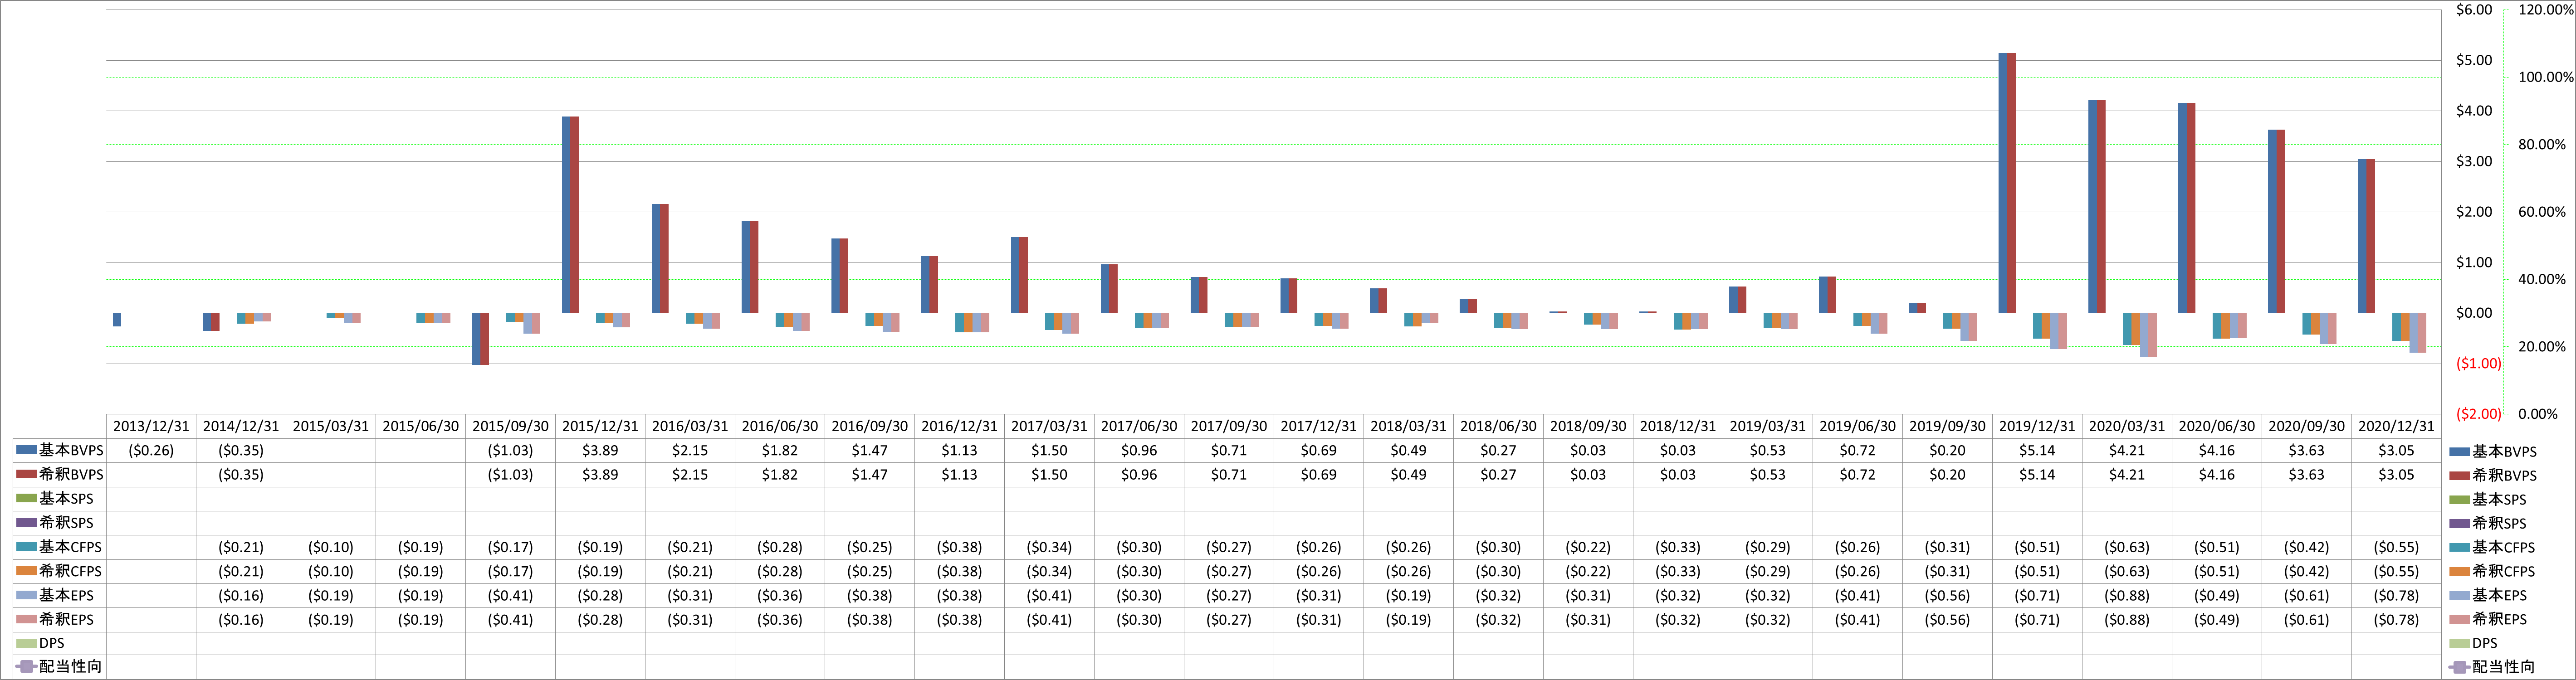Click the red ($2.00) axis label
2576x680 pixels.
click(2479, 414)
